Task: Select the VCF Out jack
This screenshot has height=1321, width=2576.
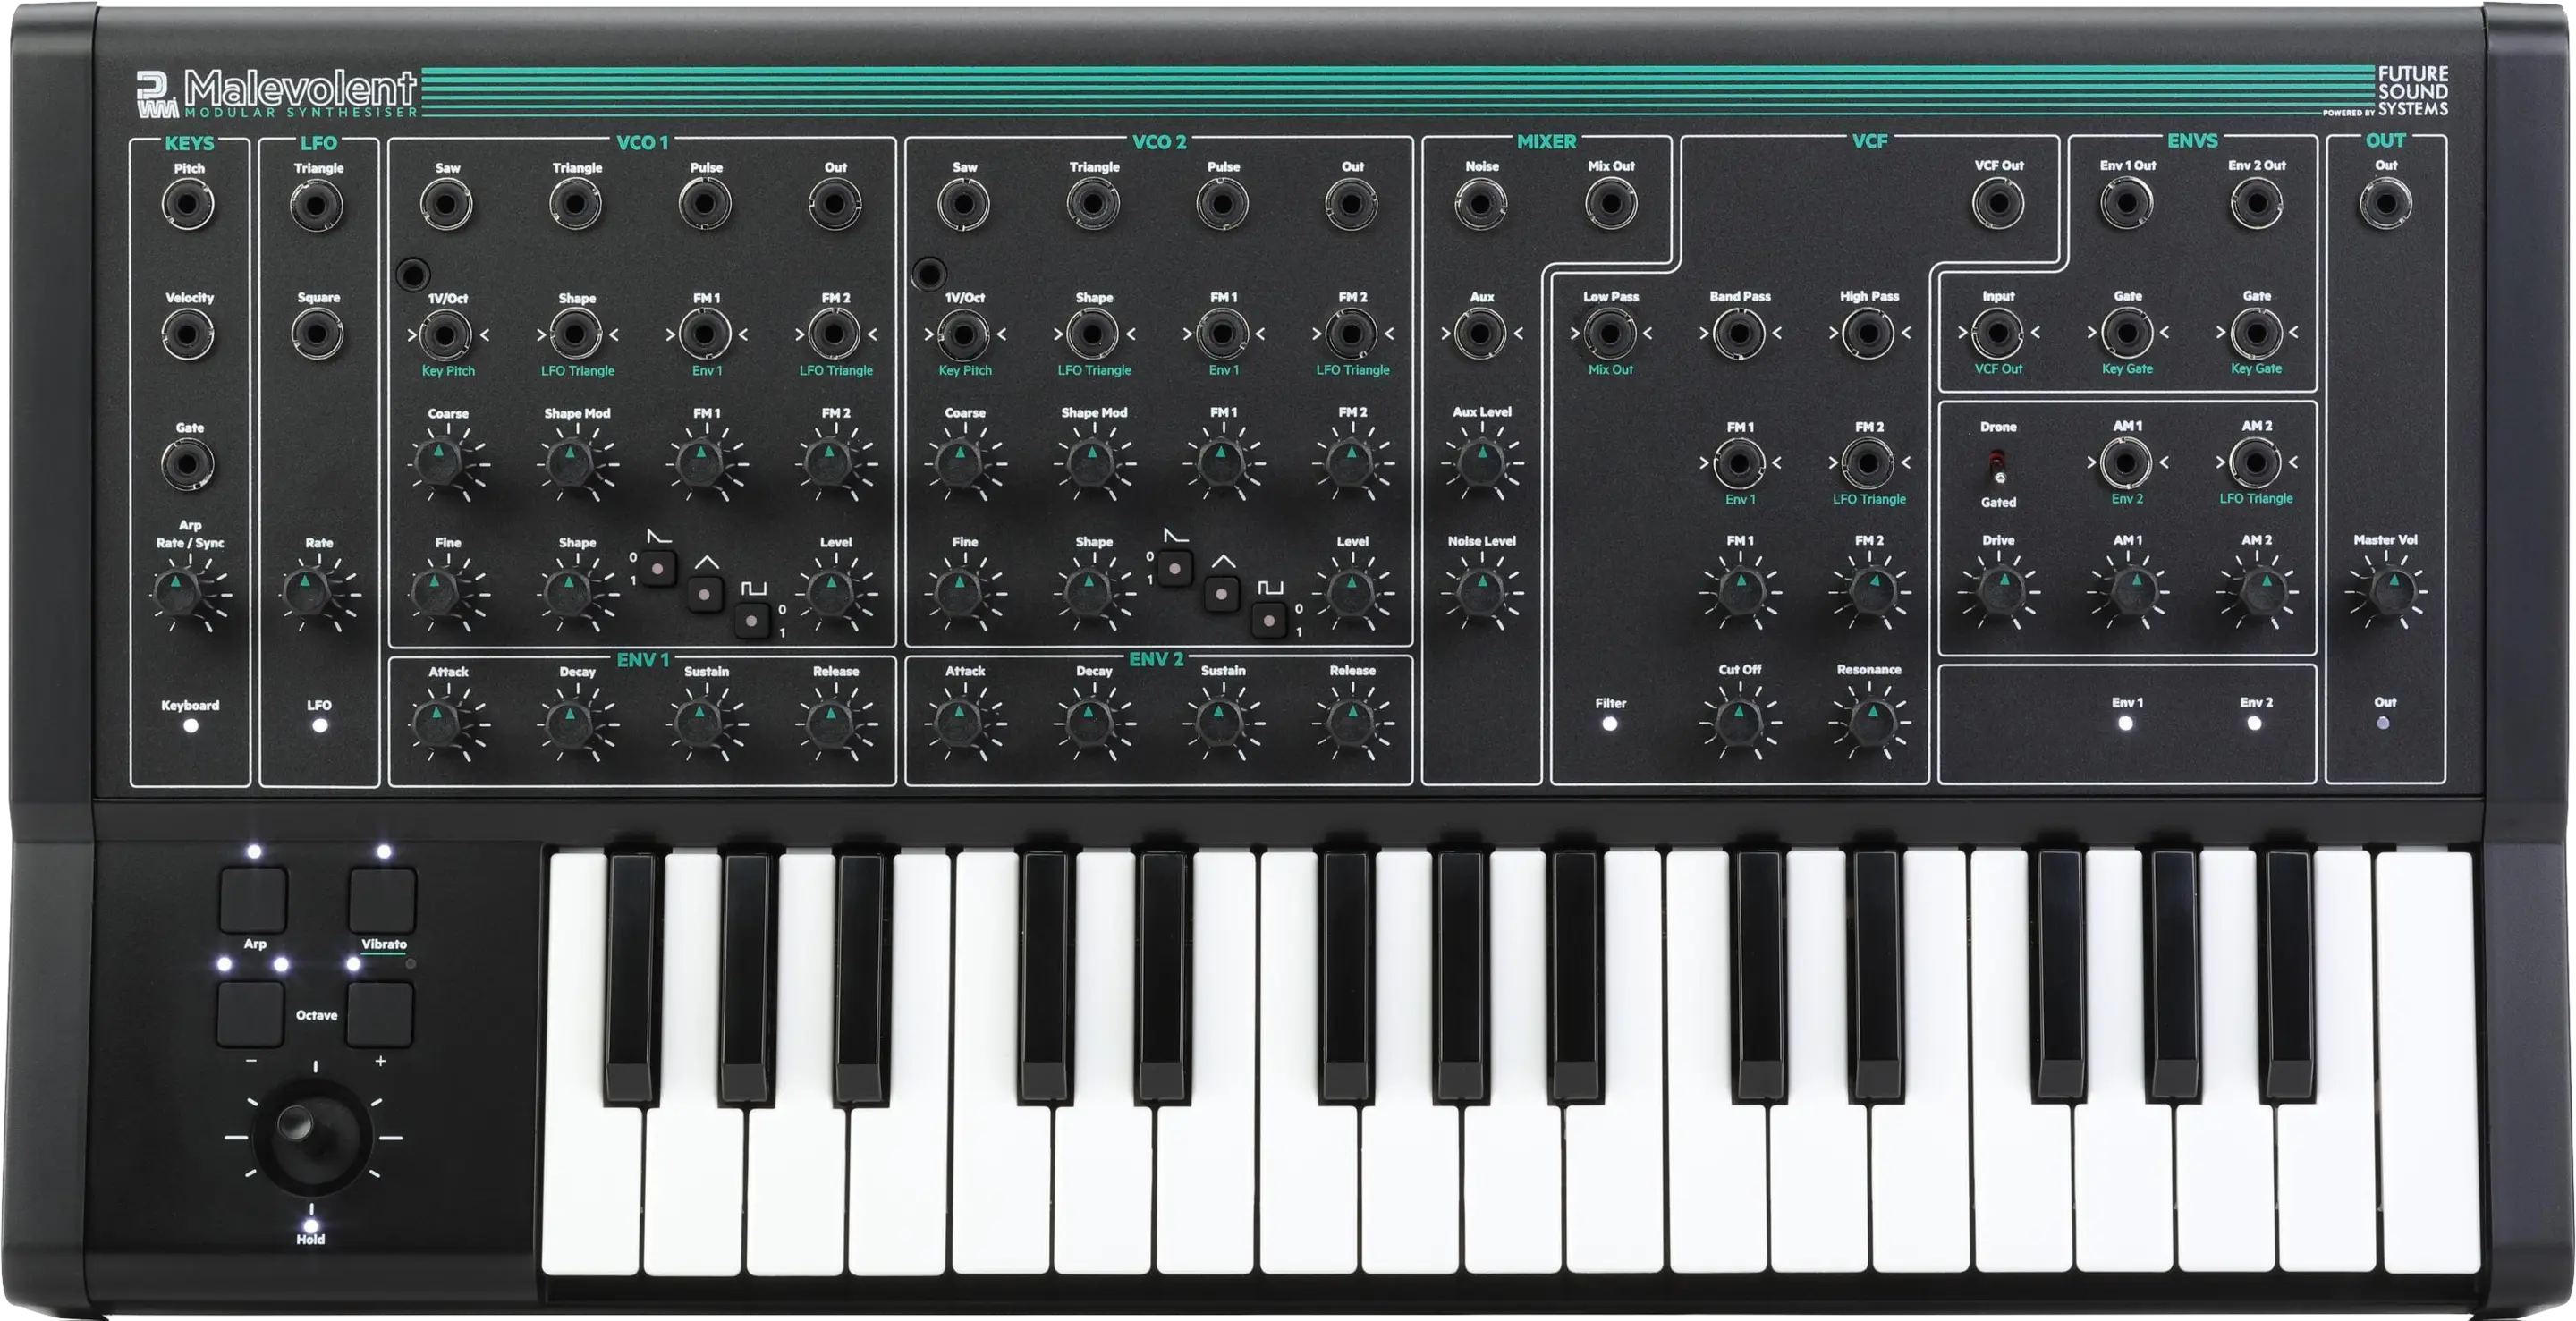Action: click(x=1998, y=203)
